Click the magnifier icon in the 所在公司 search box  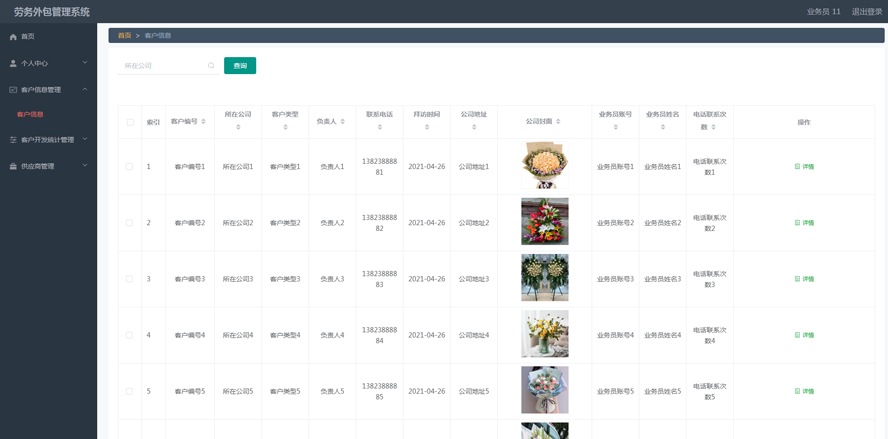point(211,66)
